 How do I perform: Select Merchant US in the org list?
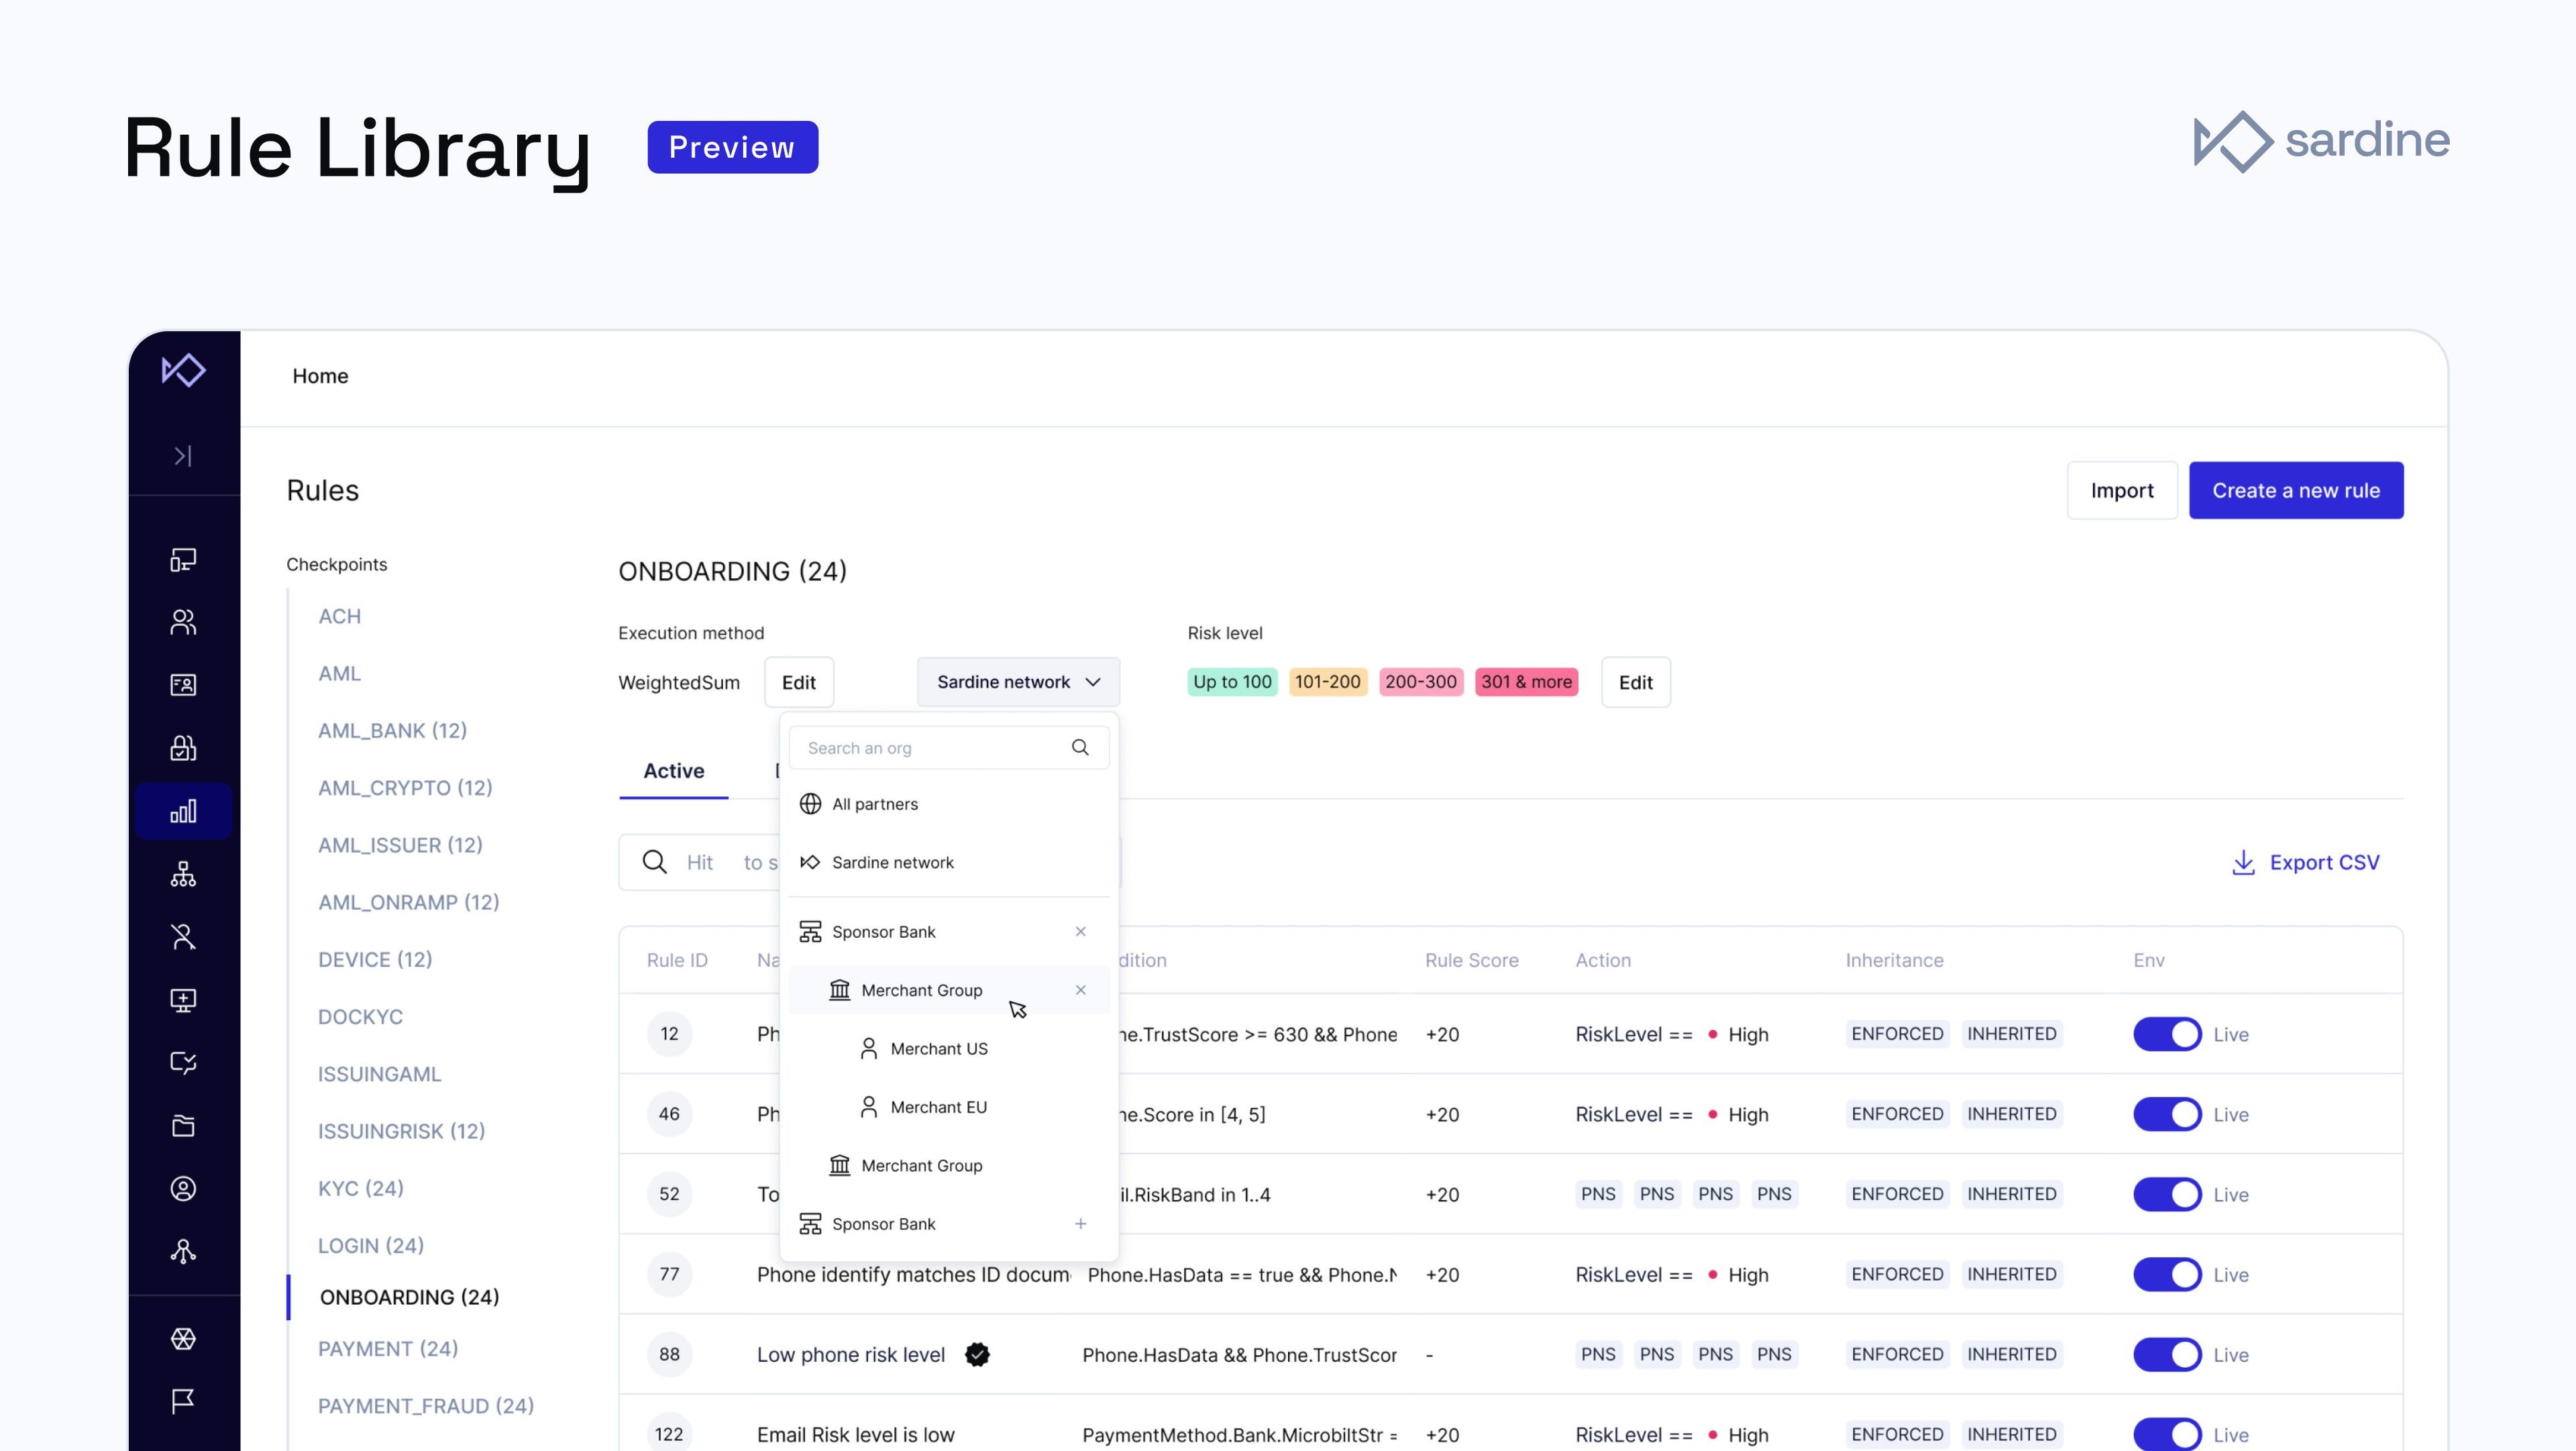(x=949, y=1049)
